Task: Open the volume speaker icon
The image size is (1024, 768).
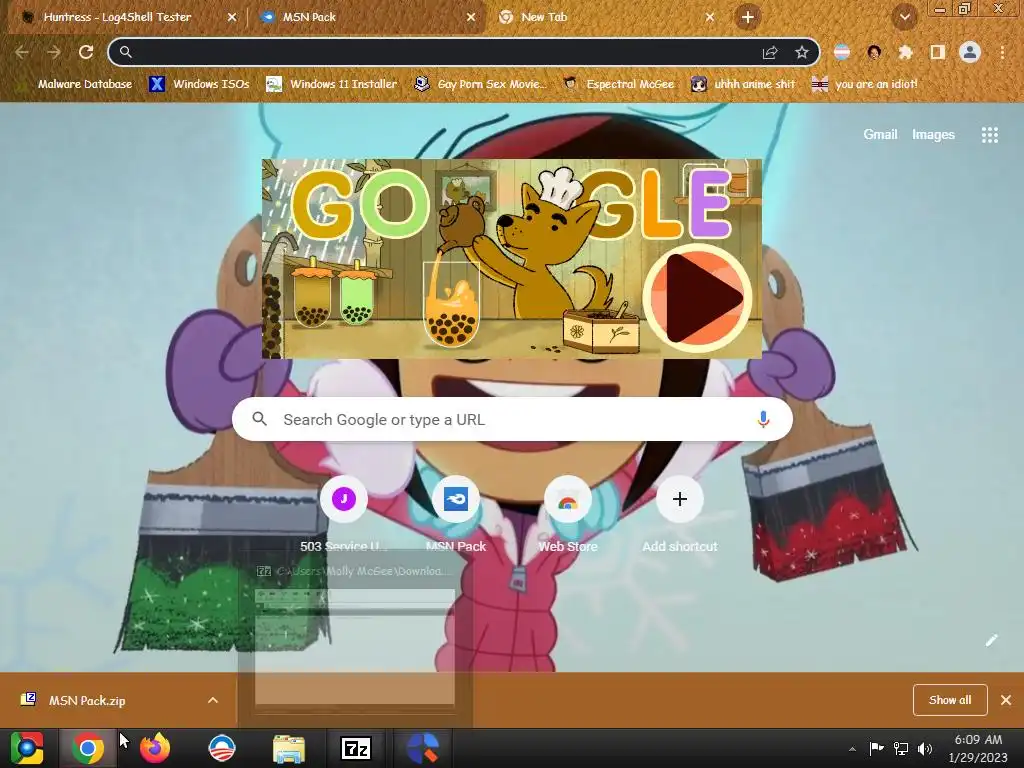Action: (925, 748)
